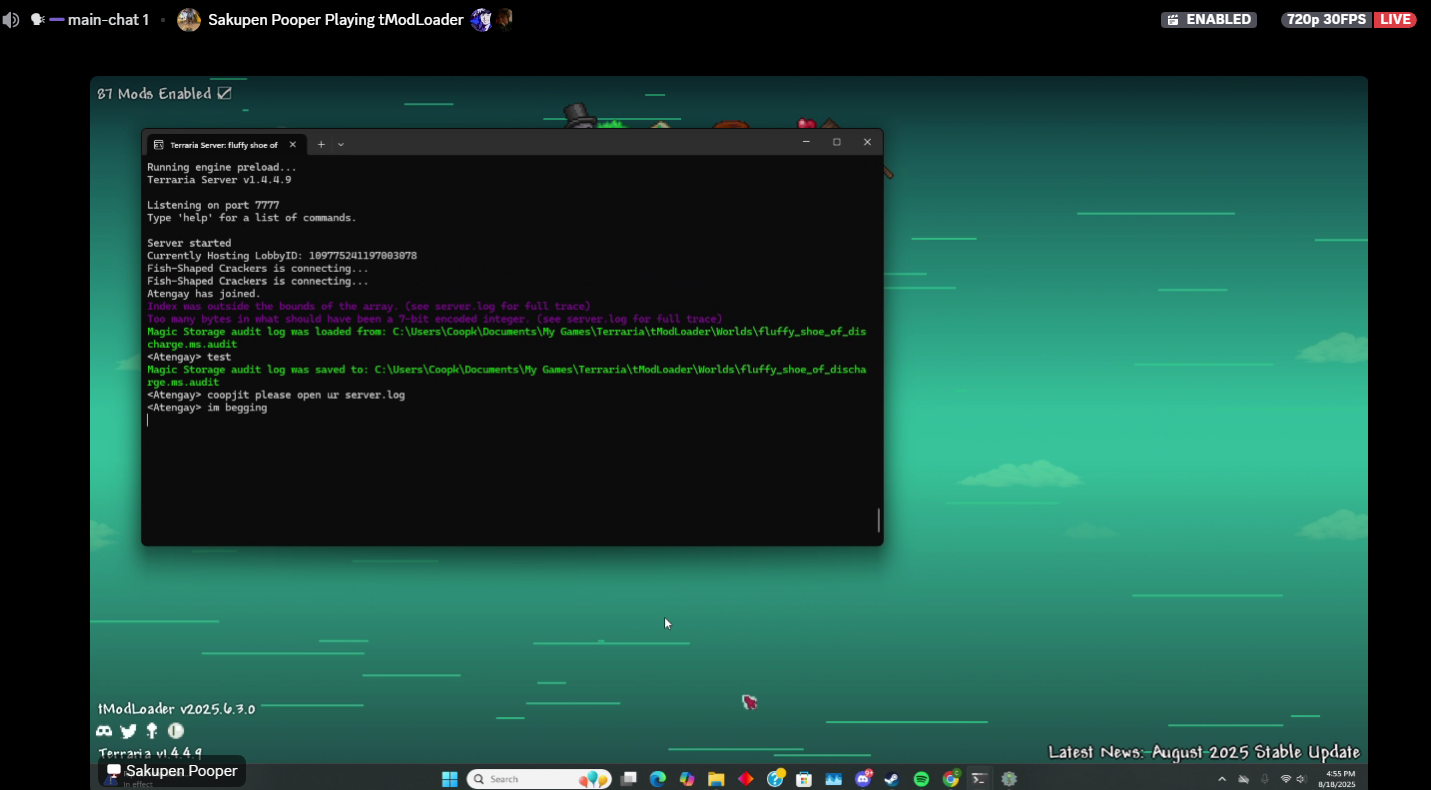Open the red diamond app on taskbar

[745, 779]
